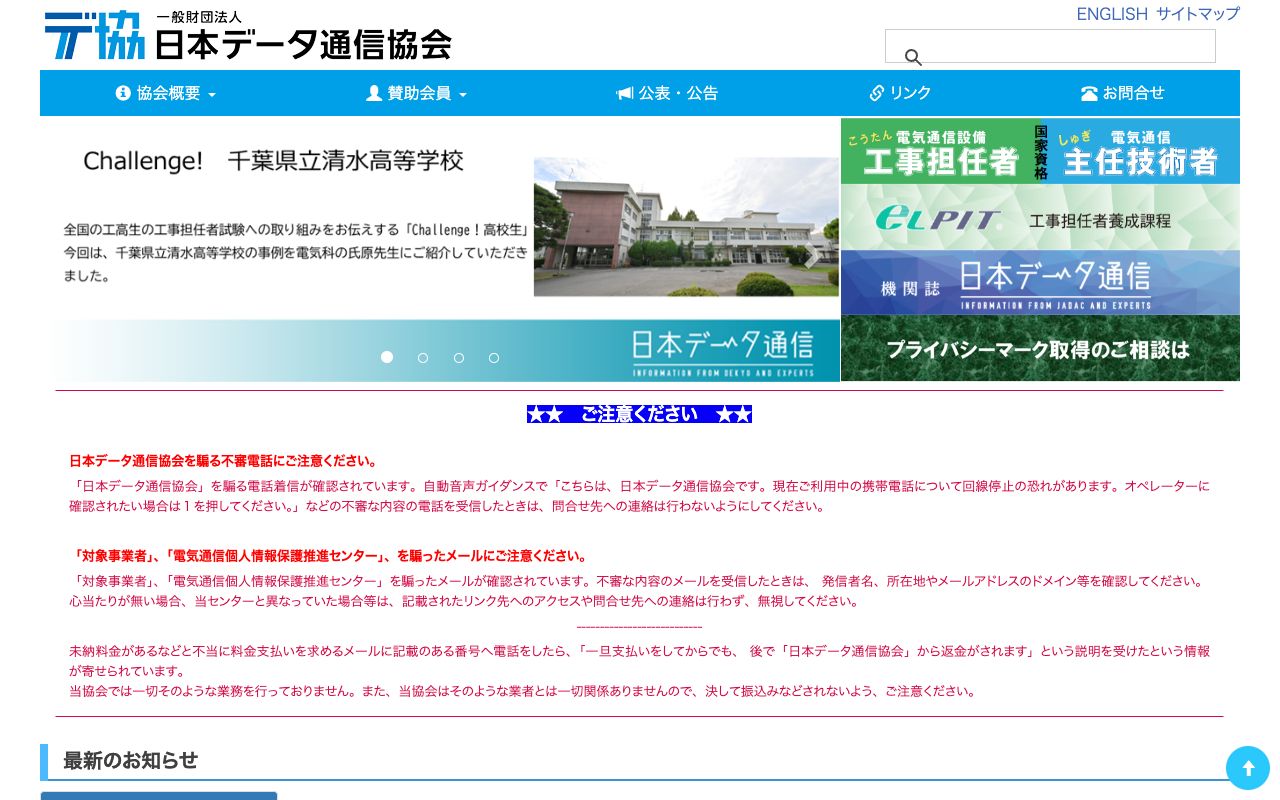Select the second carousel indicator dot
The image size is (1280, 800).
(423, 357)
